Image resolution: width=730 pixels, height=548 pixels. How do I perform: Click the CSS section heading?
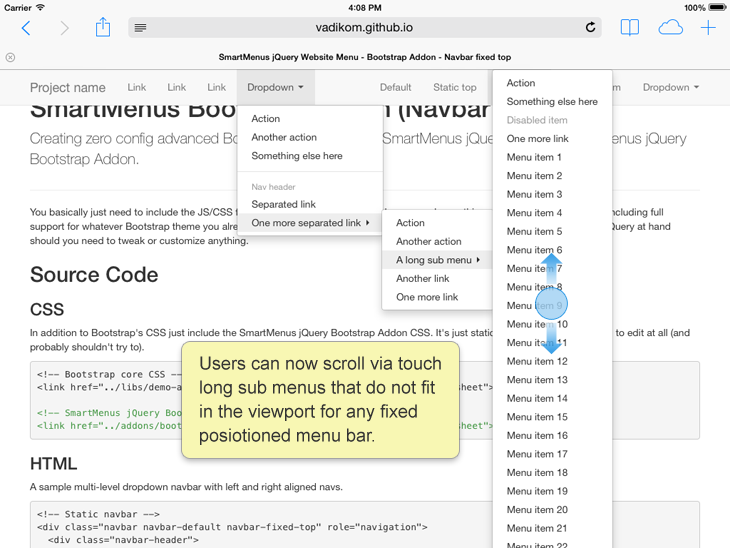(x=47, y=310)
